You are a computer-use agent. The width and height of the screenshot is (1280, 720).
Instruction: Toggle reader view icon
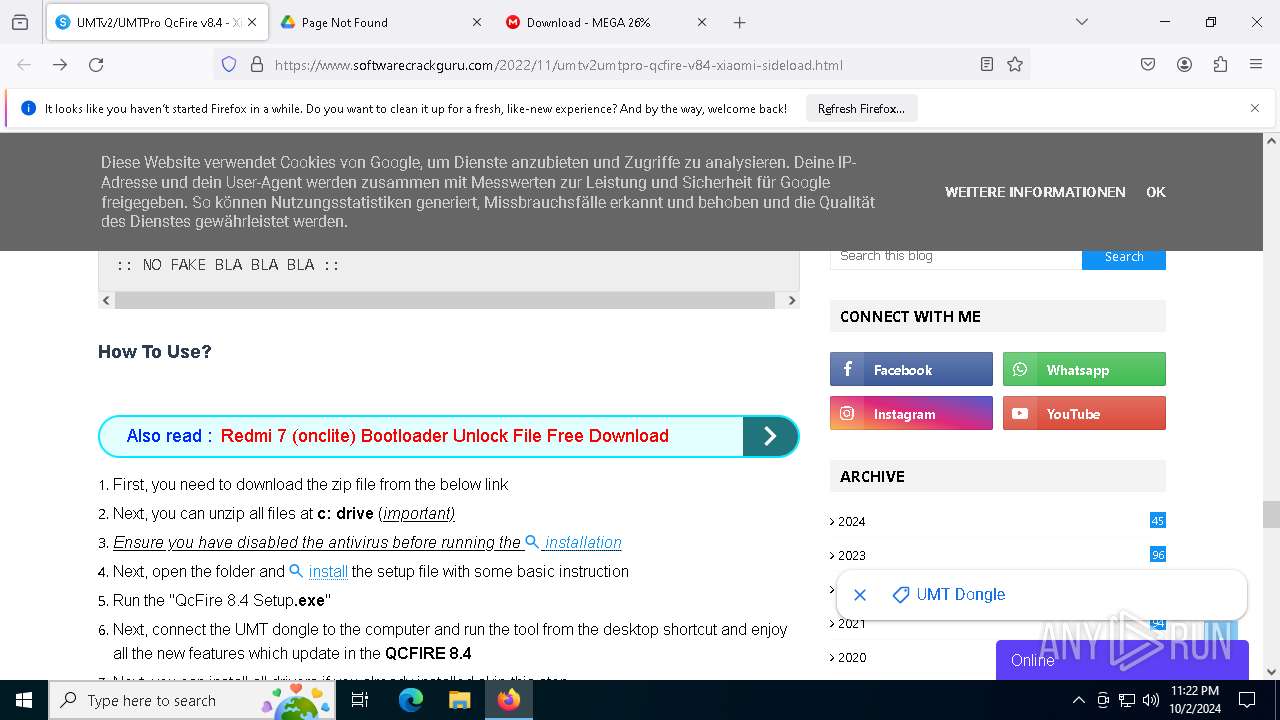click(987, 64)
